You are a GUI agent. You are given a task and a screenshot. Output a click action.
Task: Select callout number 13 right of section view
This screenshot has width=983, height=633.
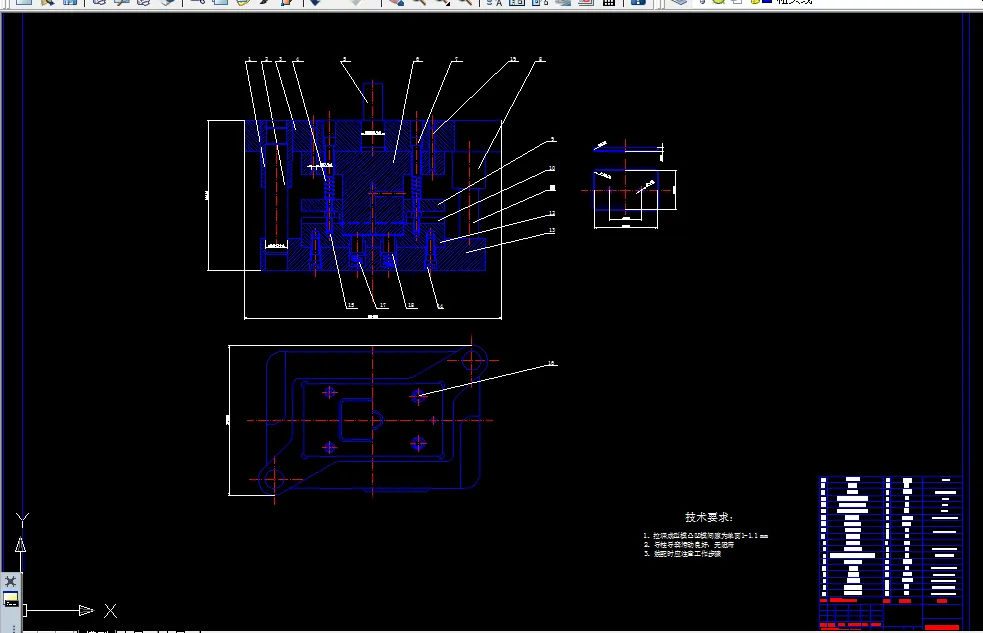click(x=552, y=230)
